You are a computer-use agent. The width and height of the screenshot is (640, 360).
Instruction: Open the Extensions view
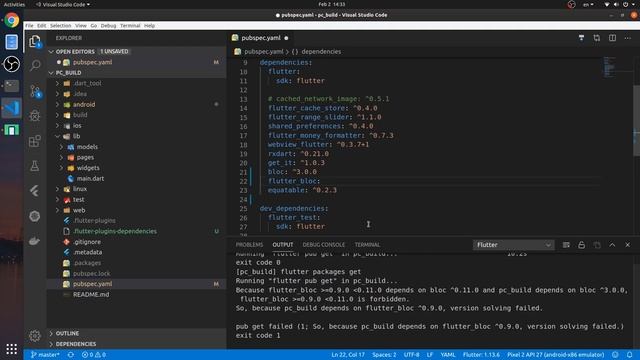click(x=35, y=141)
